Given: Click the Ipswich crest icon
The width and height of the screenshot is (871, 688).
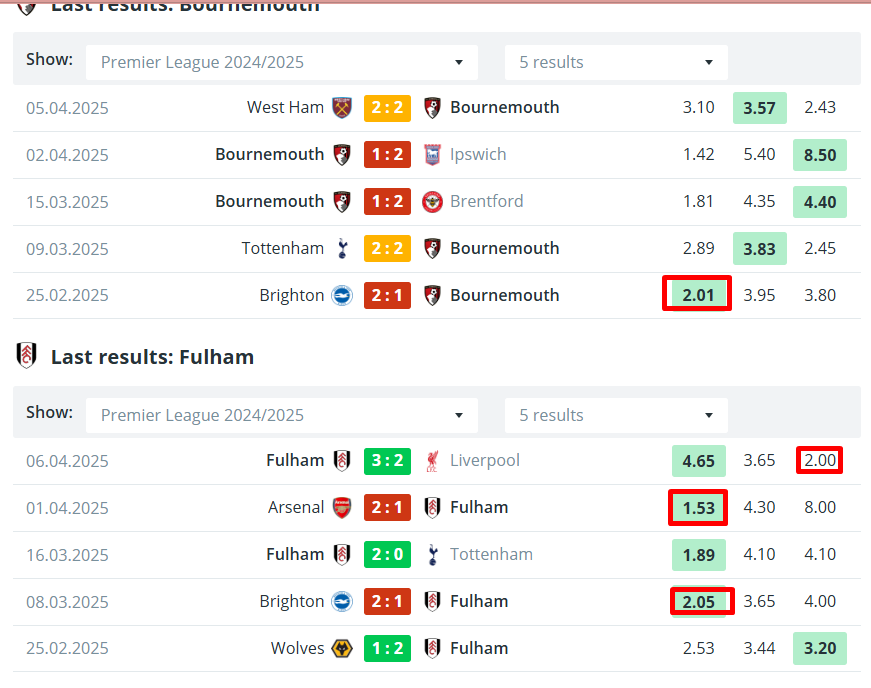Looking at the screenshot, I should pyautogui.click(x=432, y=155).
